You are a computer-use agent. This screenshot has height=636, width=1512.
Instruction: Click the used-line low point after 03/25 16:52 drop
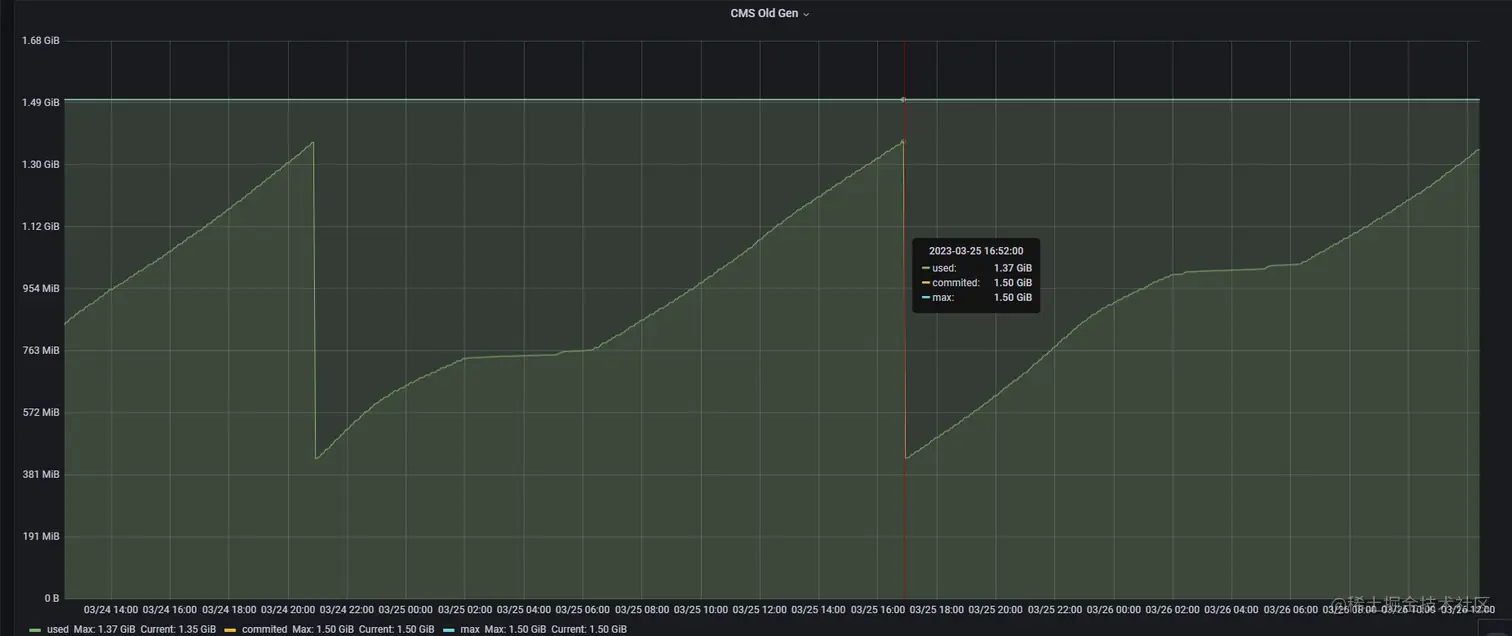pyautogui.click(x=906, y=458)
